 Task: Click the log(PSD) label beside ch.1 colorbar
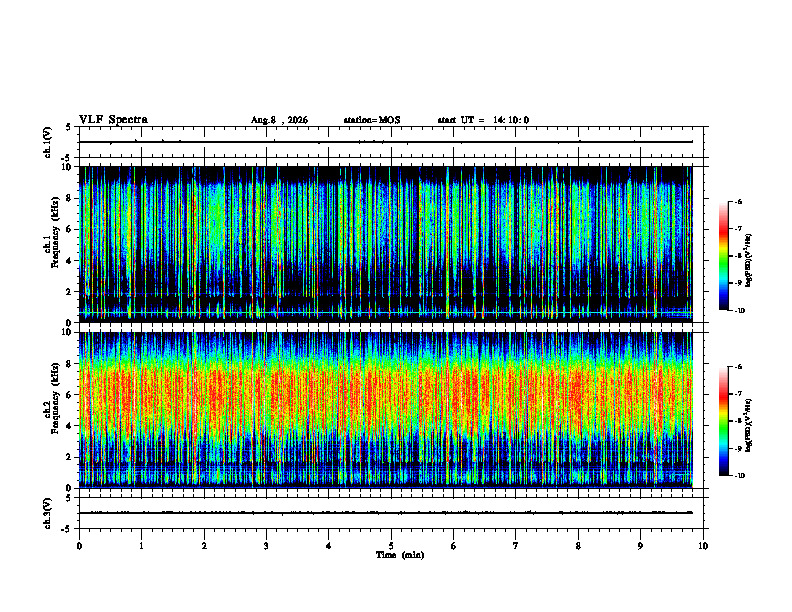pyautogui.click(x=749, y=261)
